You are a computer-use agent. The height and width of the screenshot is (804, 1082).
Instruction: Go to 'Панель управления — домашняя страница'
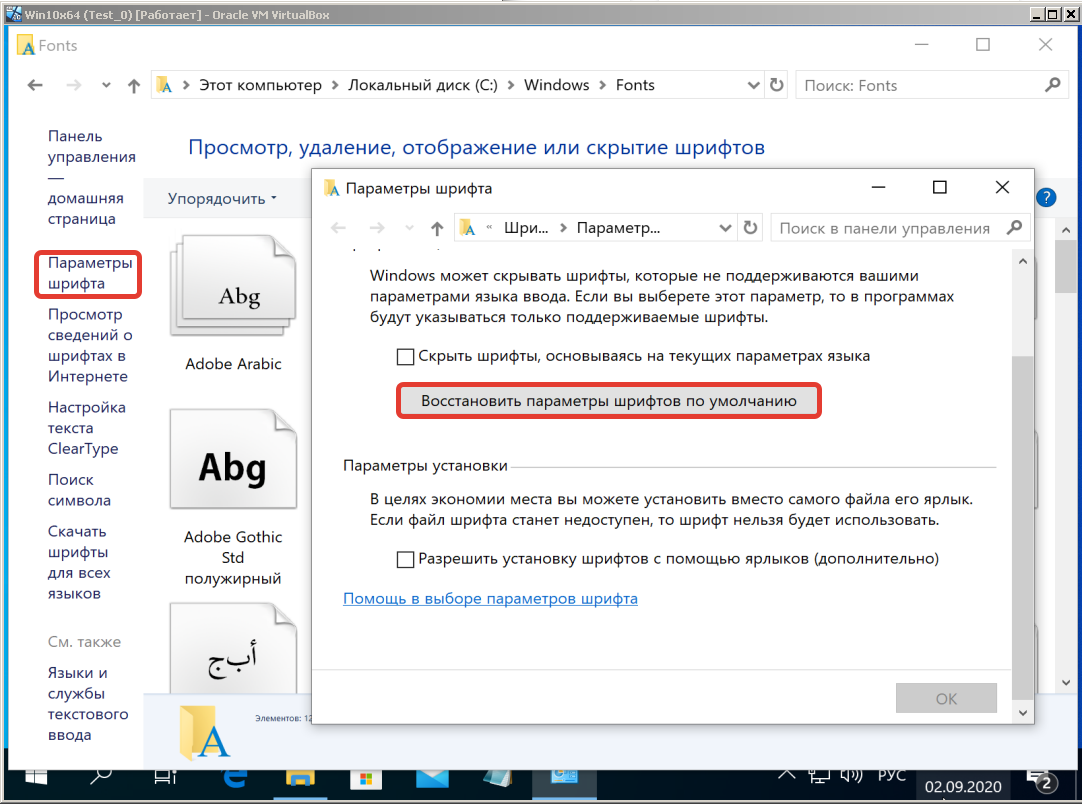(x=91, y=177)
